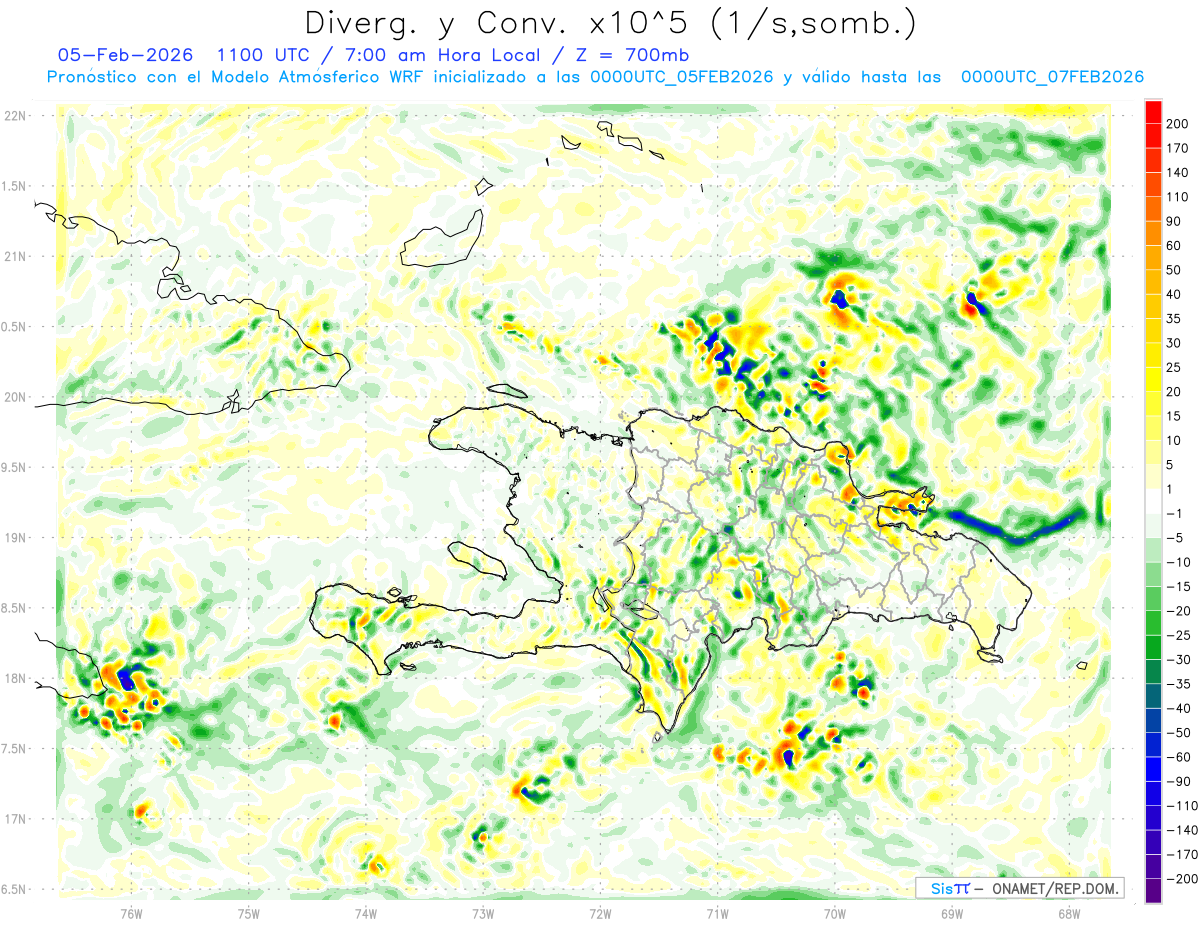1200x927 pixels.
Task: Click the colorbar value "20"
Action: [x=1174, y=392]
